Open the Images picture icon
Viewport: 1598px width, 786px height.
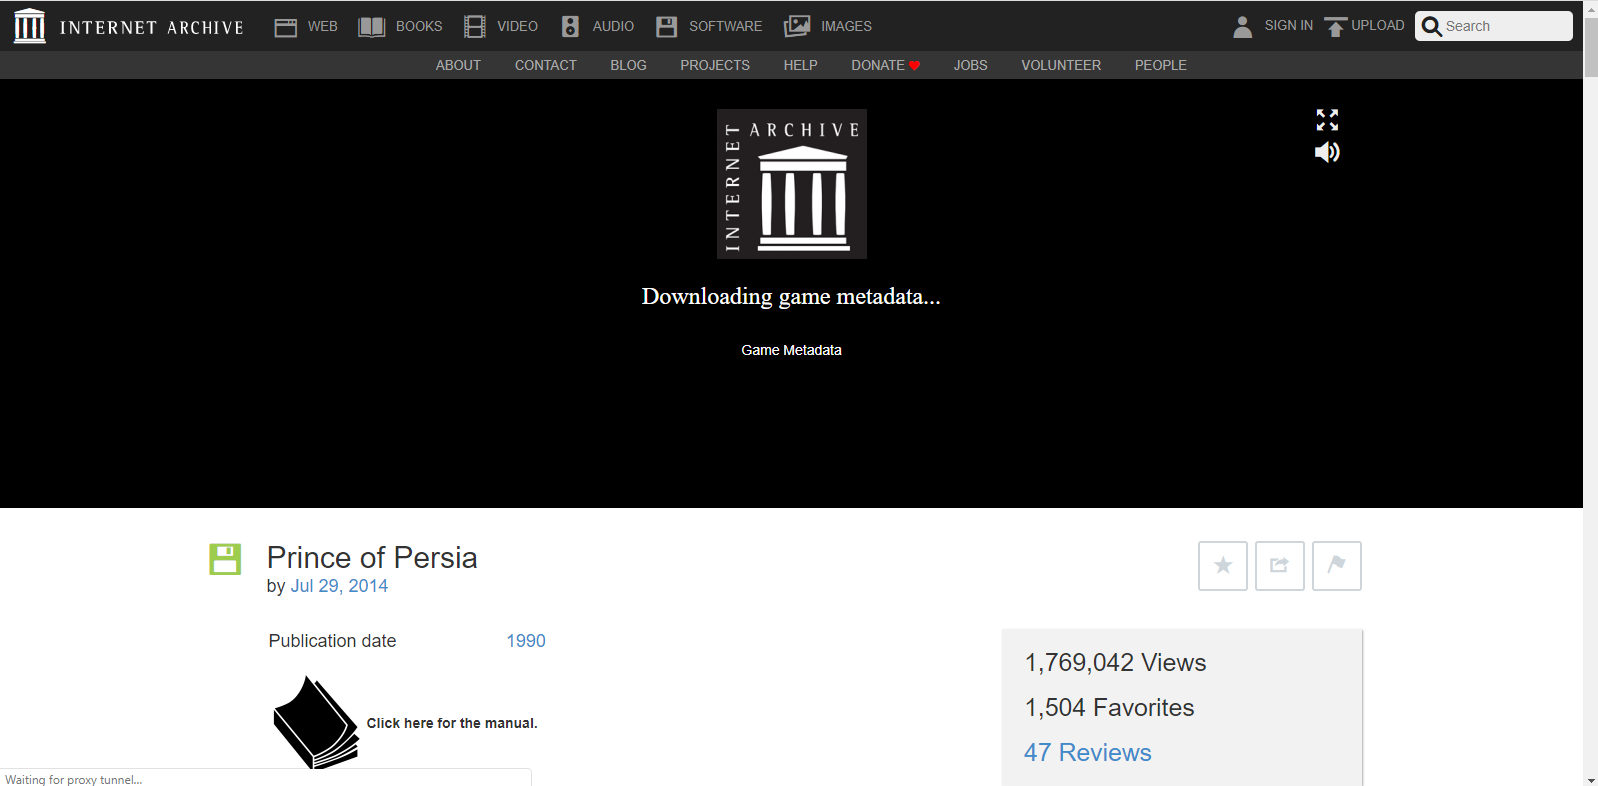pos(797,27)
